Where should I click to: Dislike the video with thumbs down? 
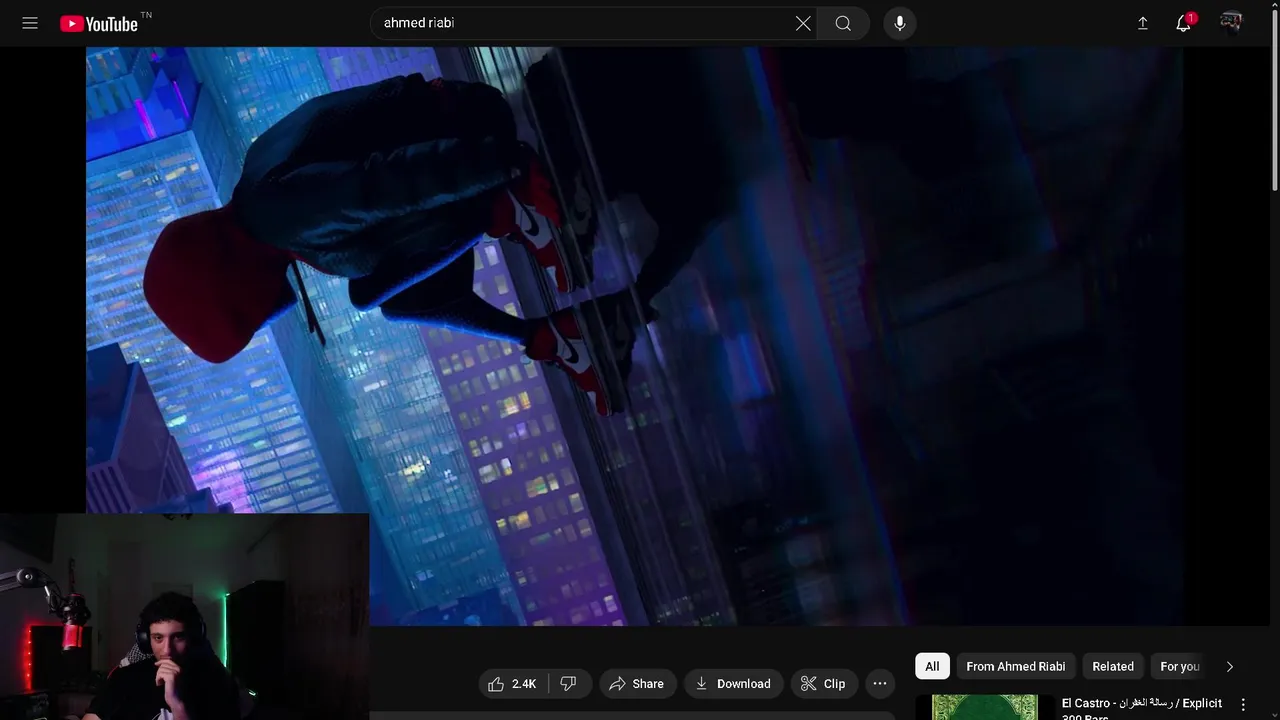[569, 684]
